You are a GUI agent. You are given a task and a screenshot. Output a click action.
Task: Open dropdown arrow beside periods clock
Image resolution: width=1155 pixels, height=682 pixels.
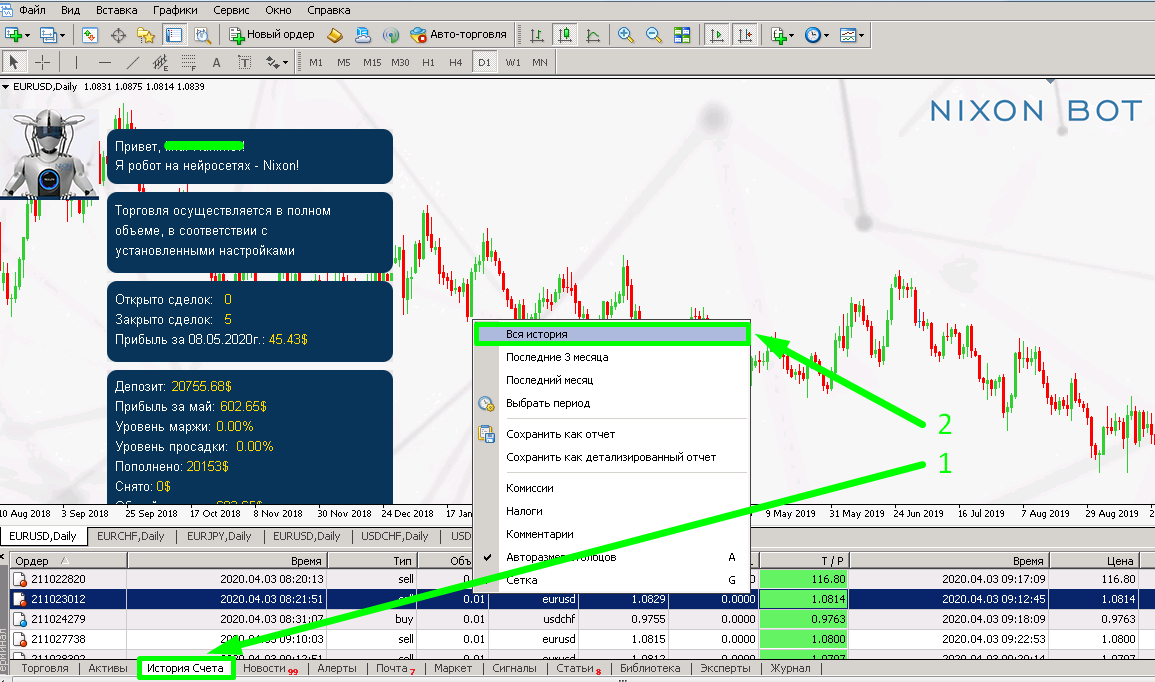[826, 35]
